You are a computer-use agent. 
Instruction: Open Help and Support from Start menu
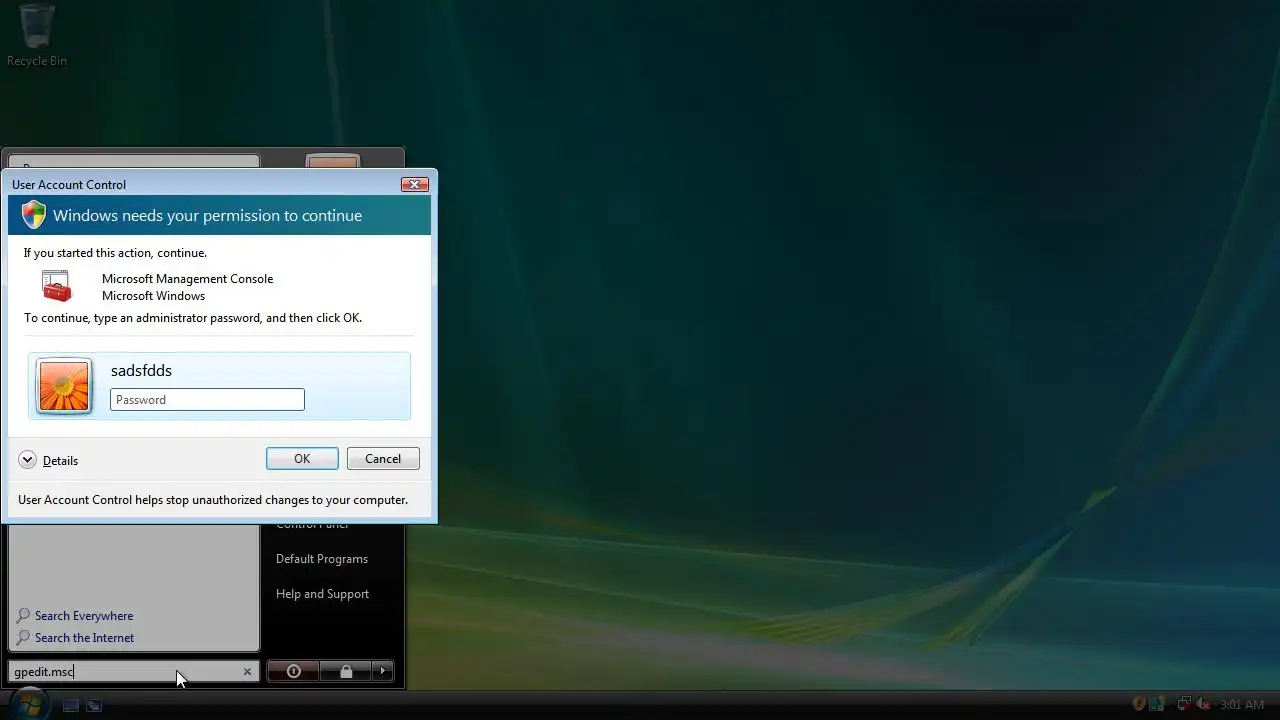click(322, 594)
